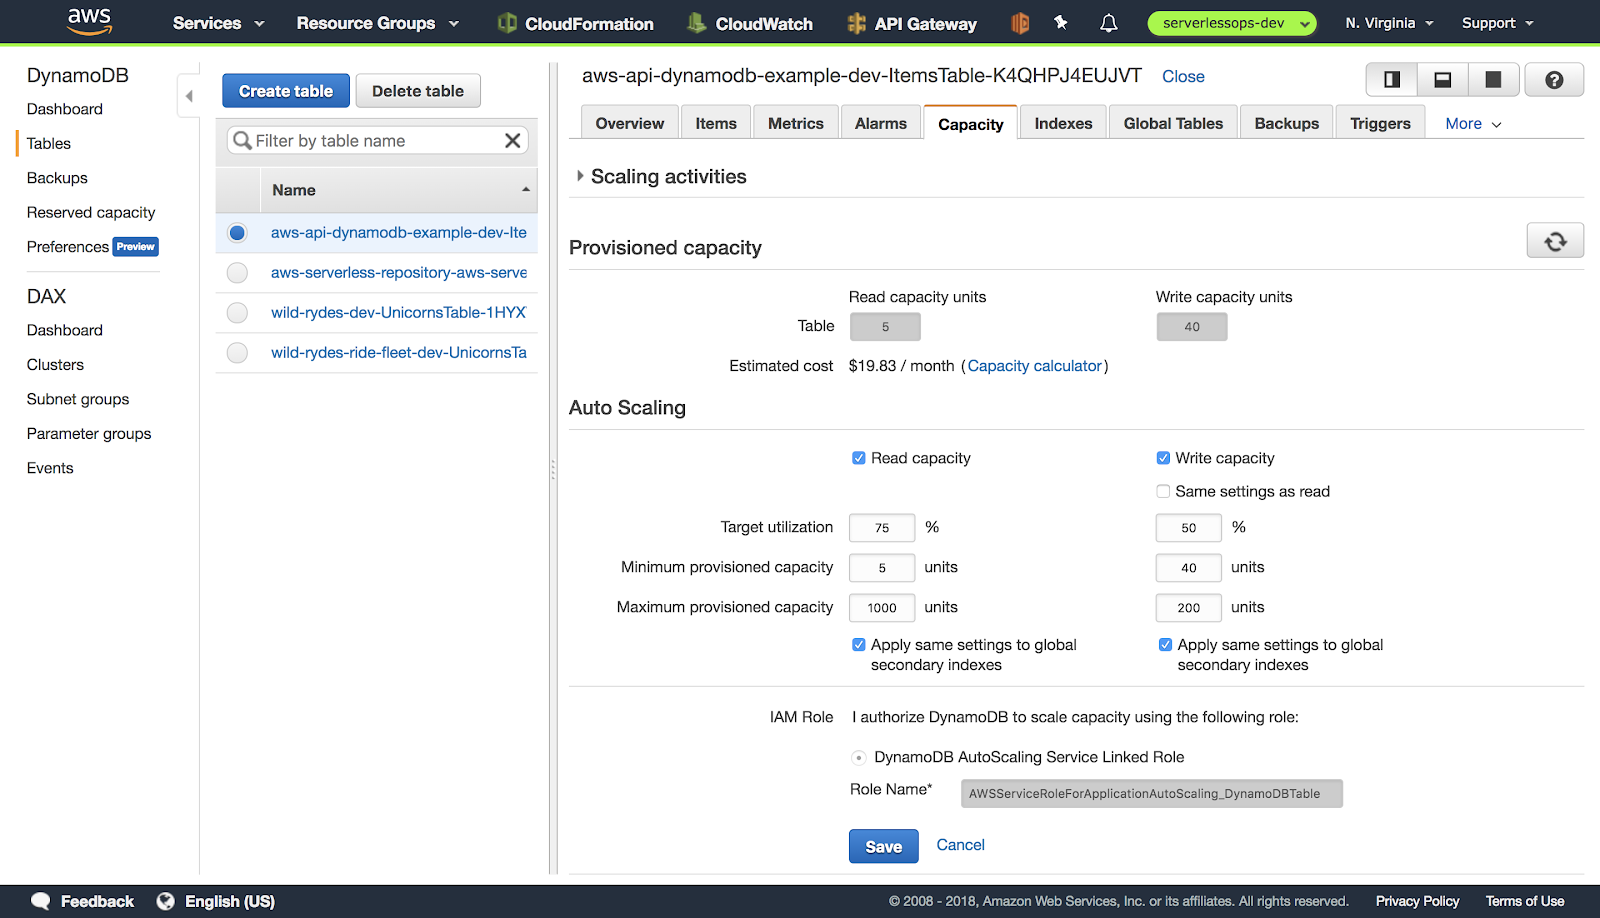Open the help question mark
Image resolution: width=1600 pixels, height=918 pixels.
[1554, 79]
